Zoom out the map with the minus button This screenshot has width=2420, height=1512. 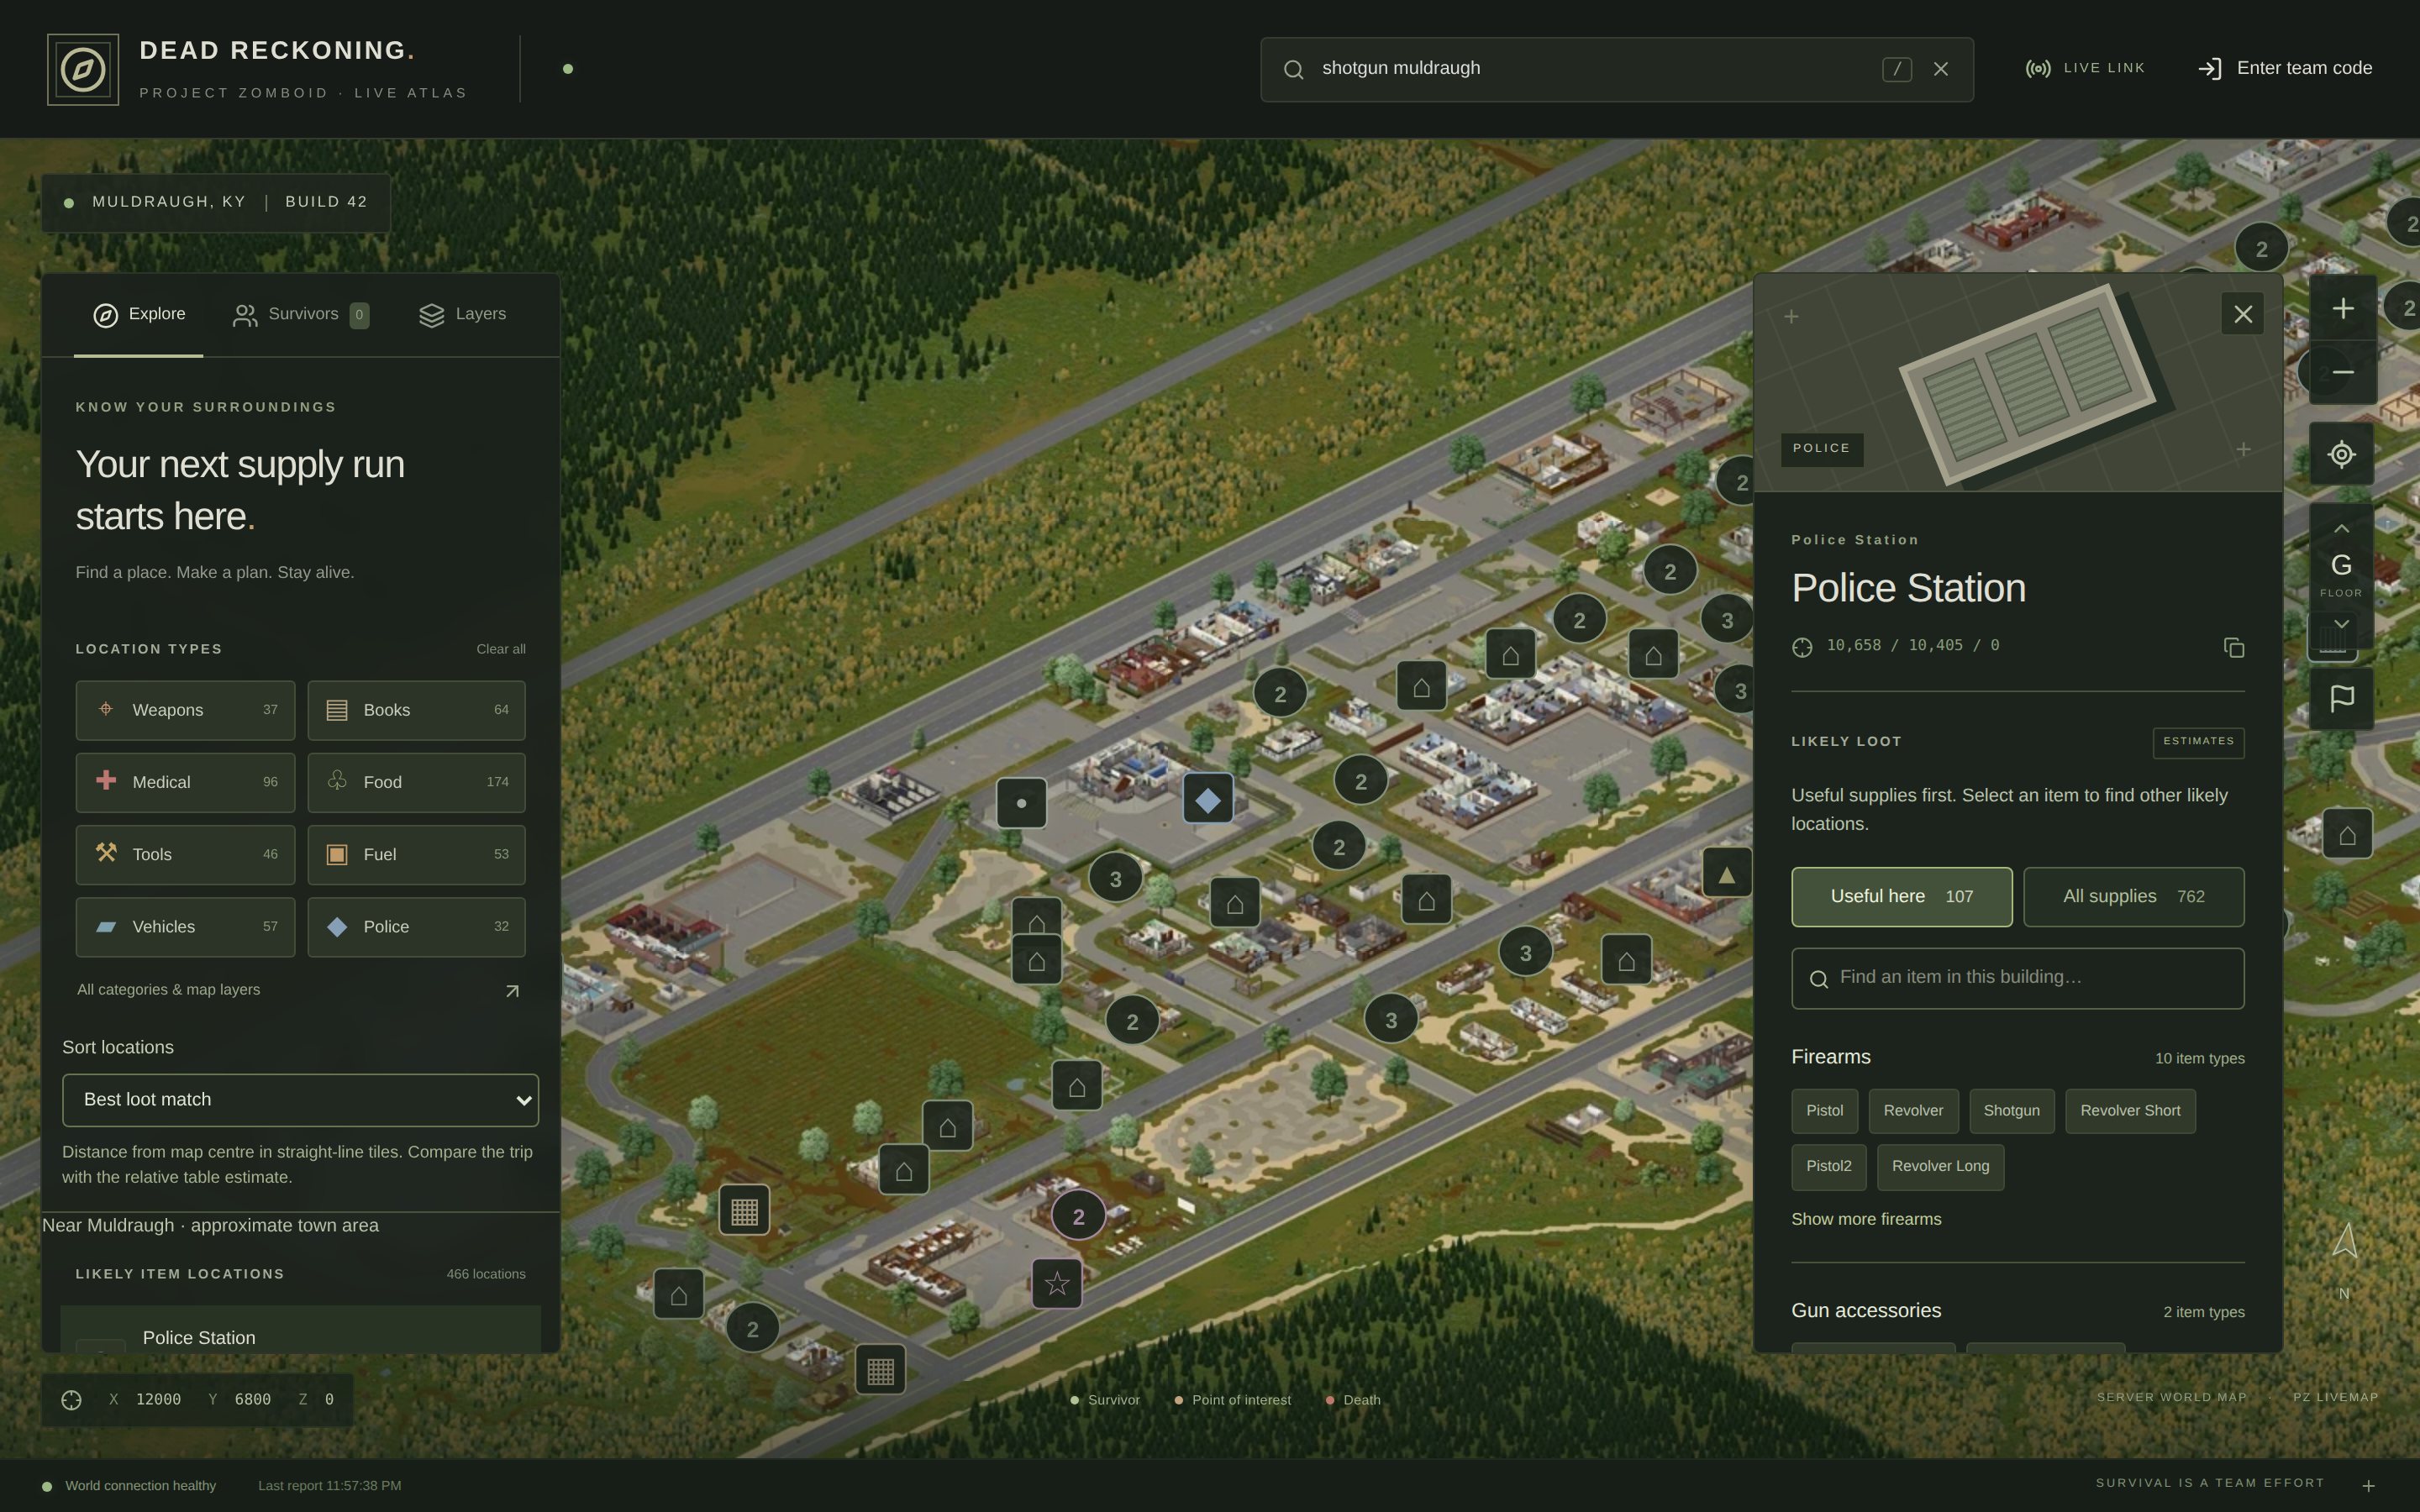(x=2342, y=372)
